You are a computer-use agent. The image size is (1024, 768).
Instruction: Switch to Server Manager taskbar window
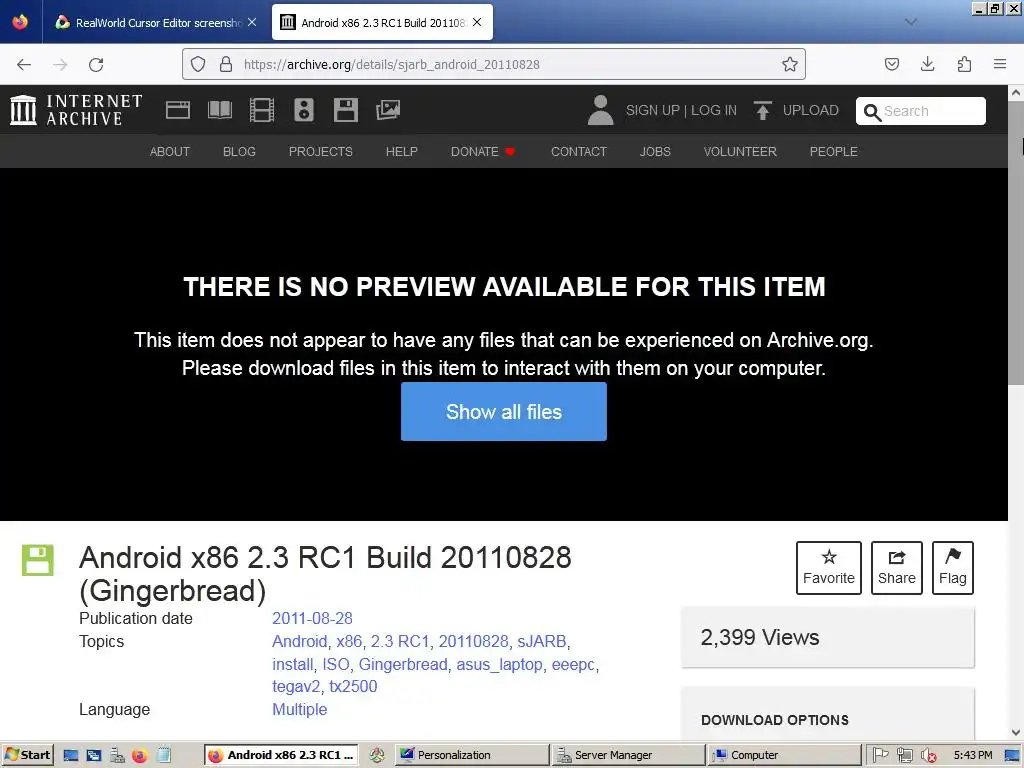point(628,755)
